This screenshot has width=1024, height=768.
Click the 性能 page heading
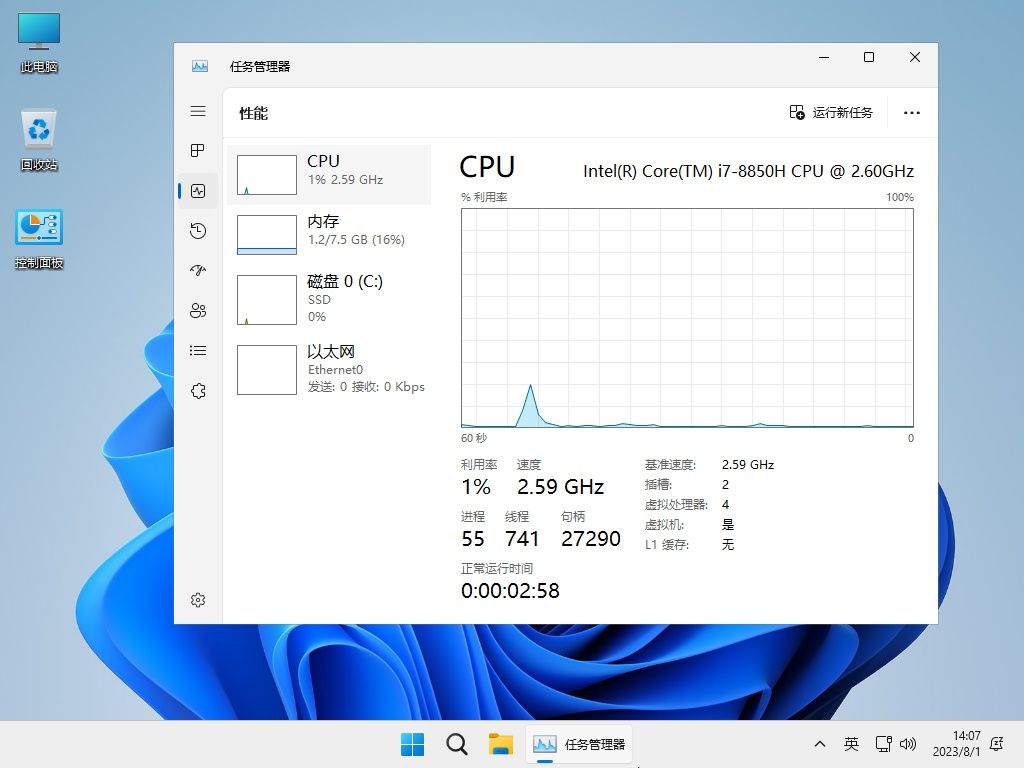[x=253, y=114]
